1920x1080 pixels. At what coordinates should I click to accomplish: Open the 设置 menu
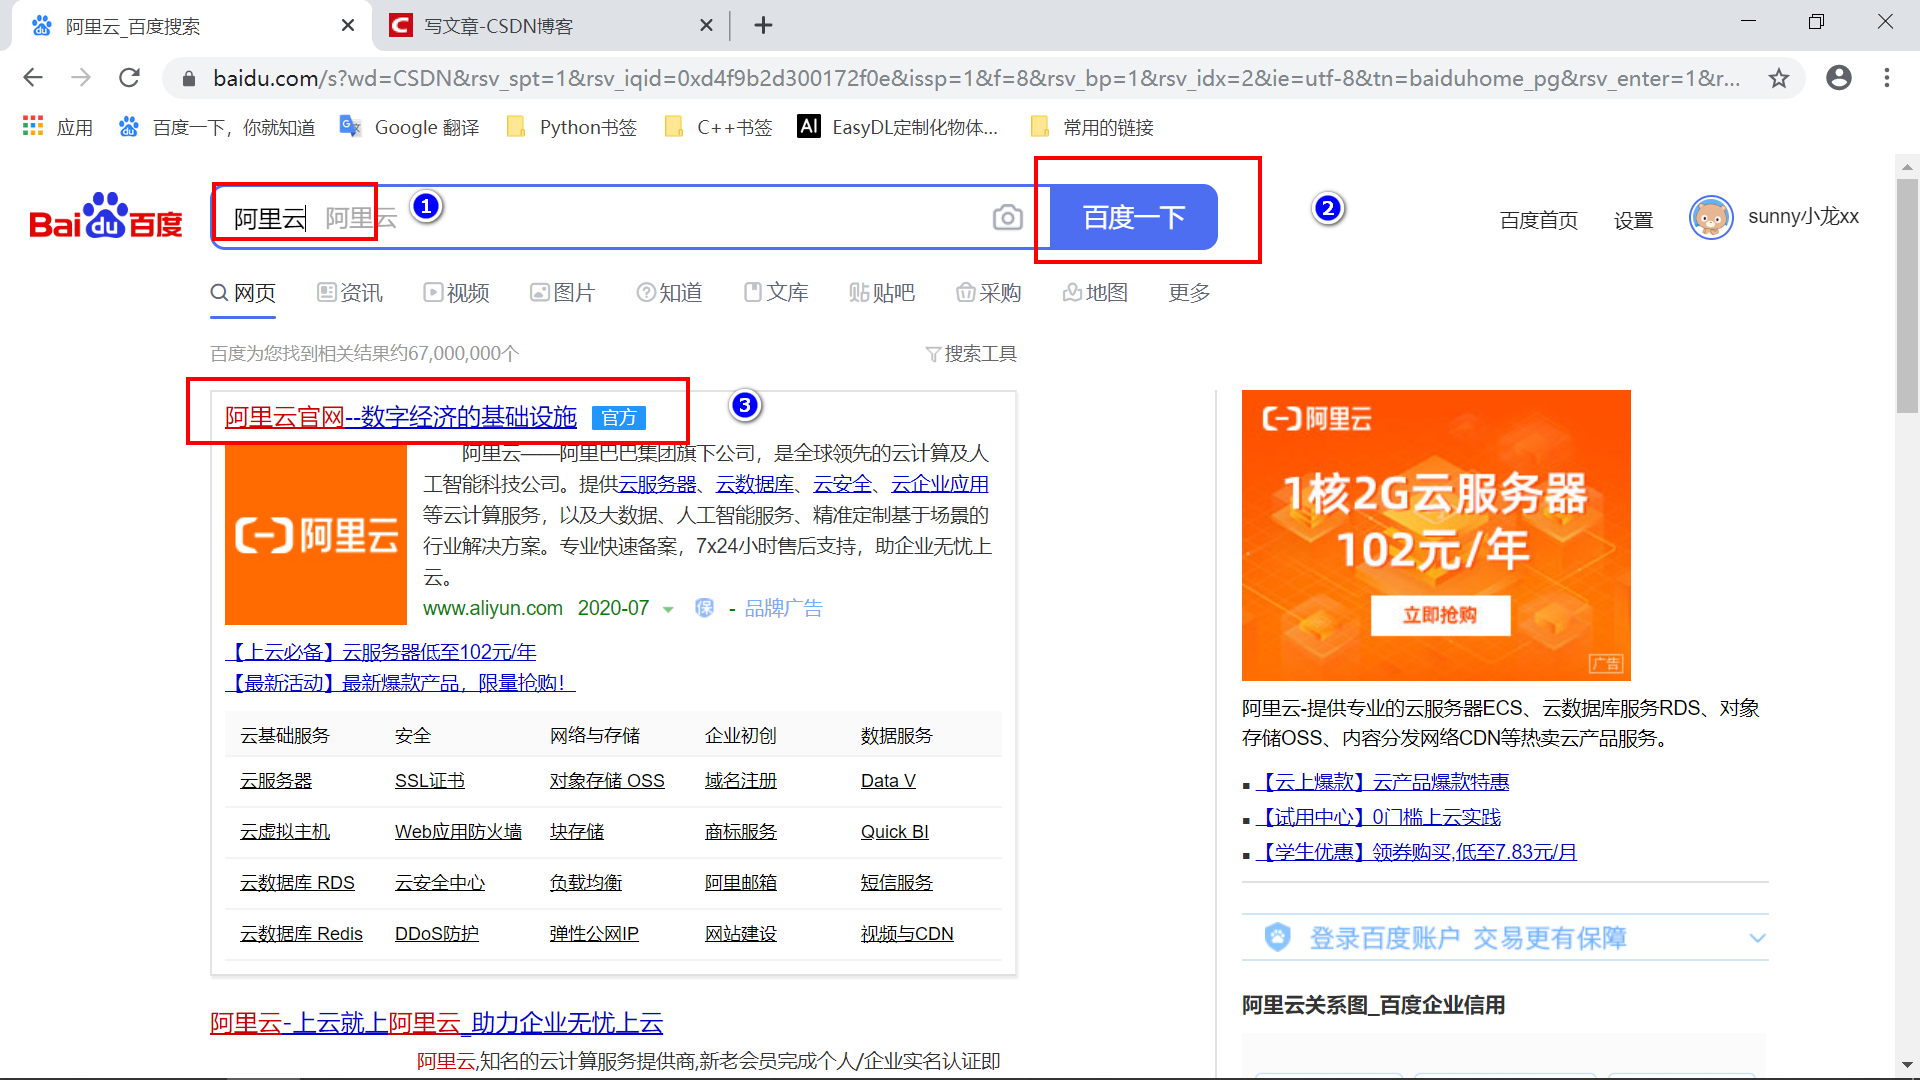pyautogui.click(x=1633, y=220)
